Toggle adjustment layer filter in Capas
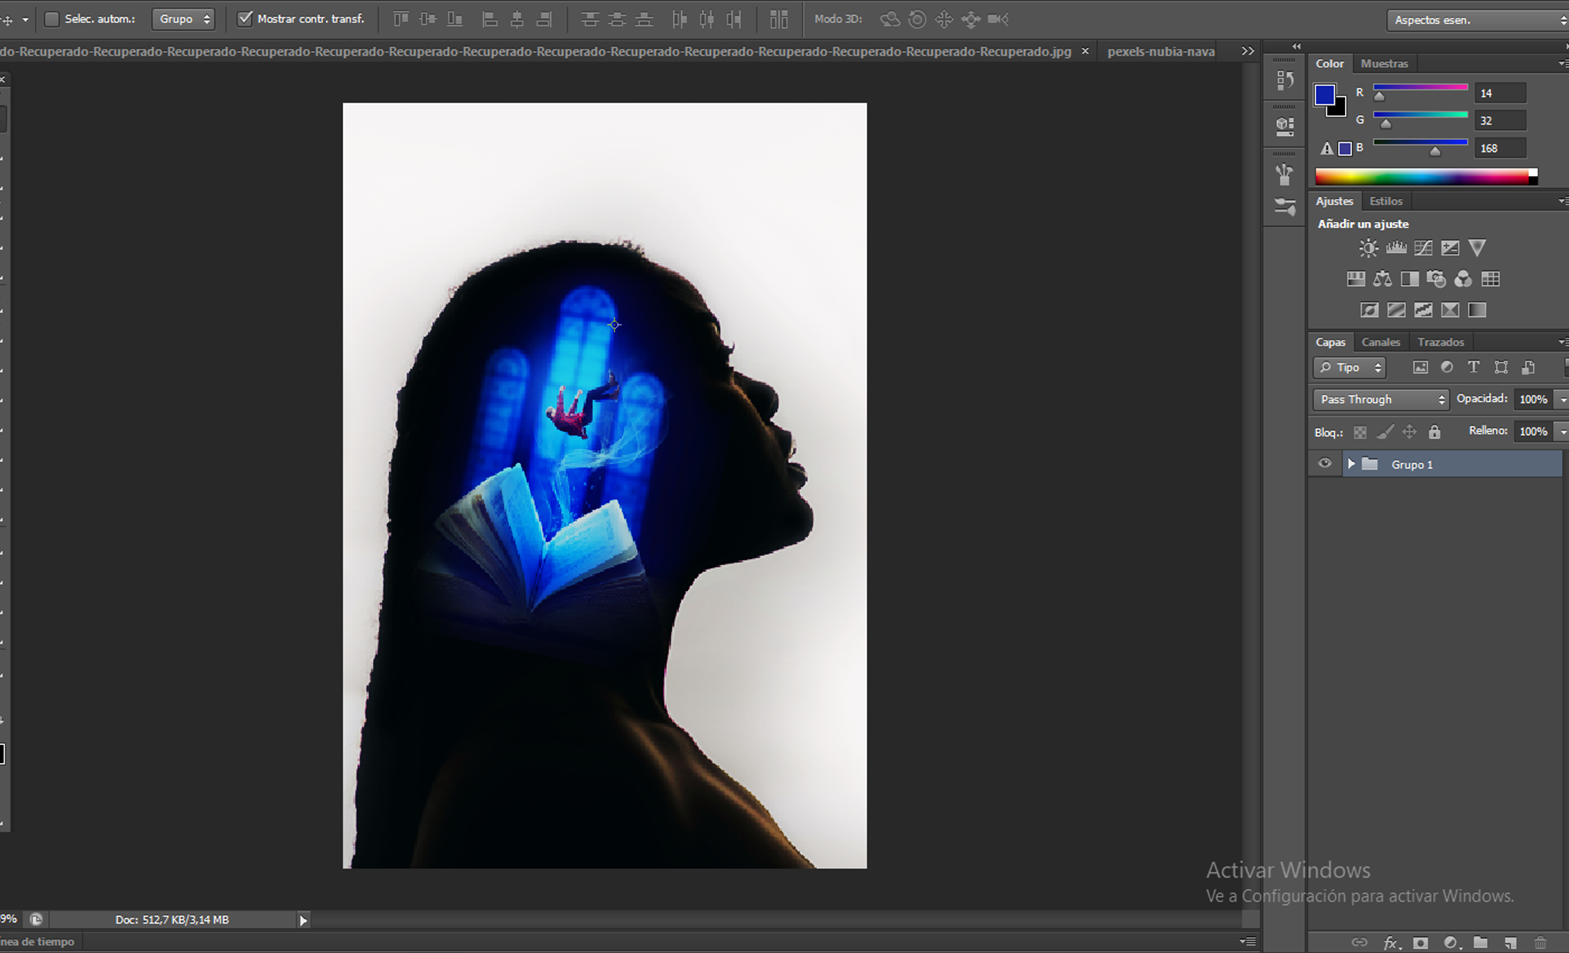The height and width of the screenshot is (953, 1569). tap(1447, 368)
